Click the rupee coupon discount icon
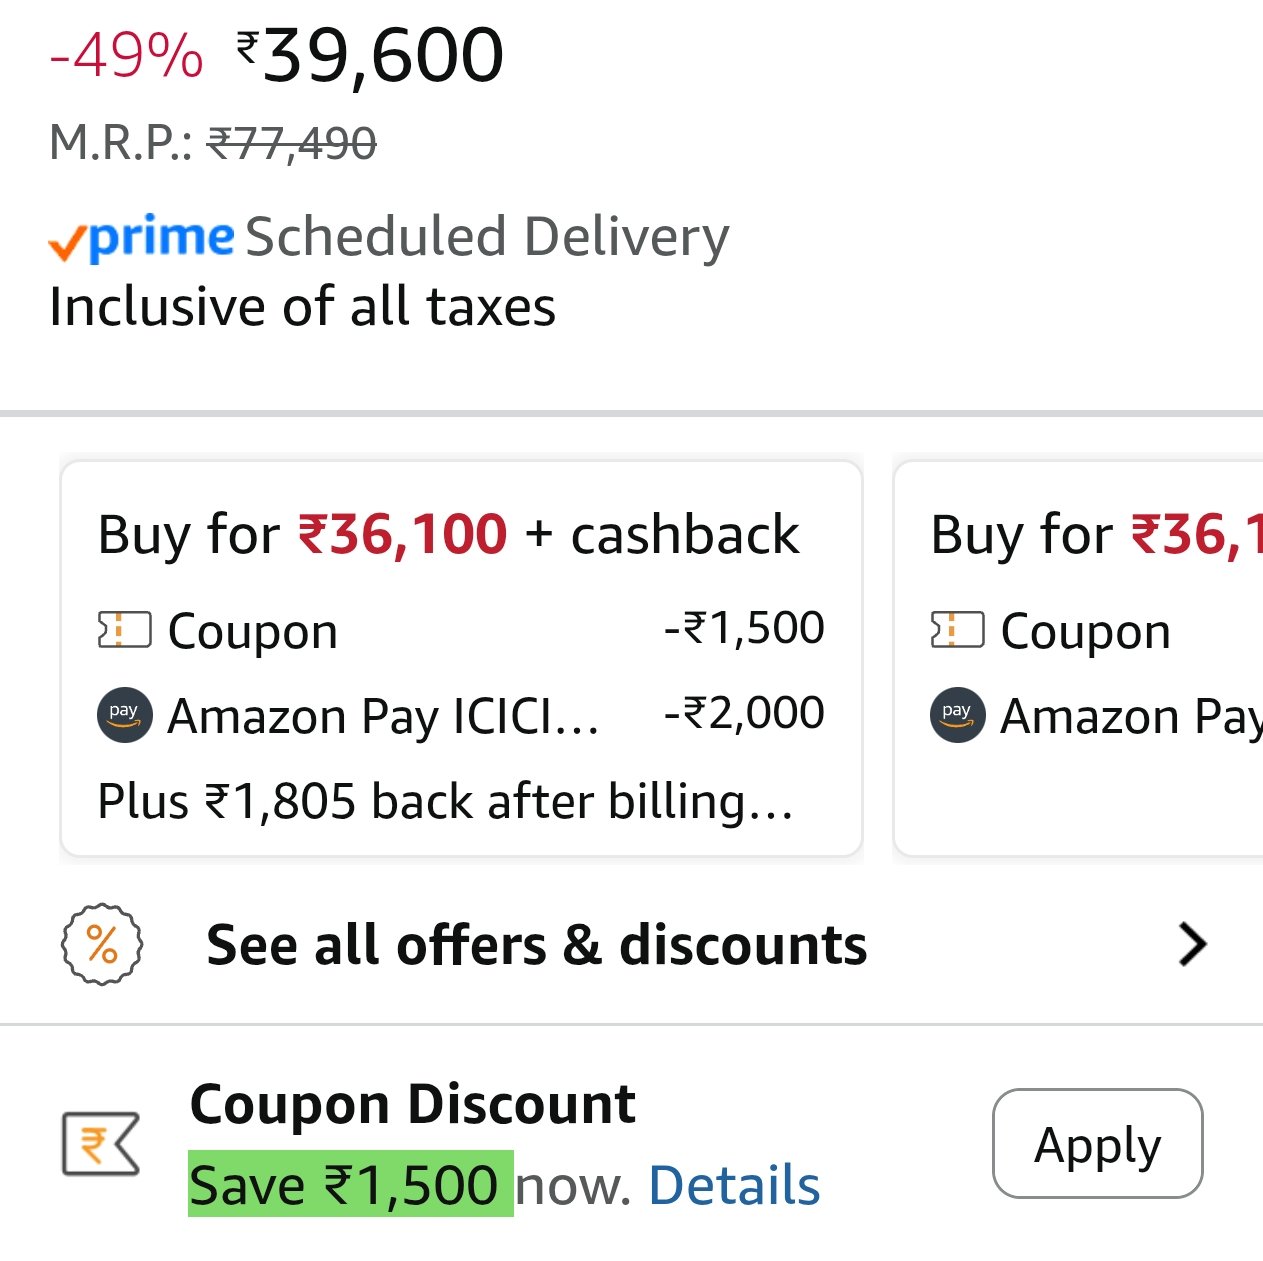The height and width of the screenshot is (1261, 1263). [100, 1142]
